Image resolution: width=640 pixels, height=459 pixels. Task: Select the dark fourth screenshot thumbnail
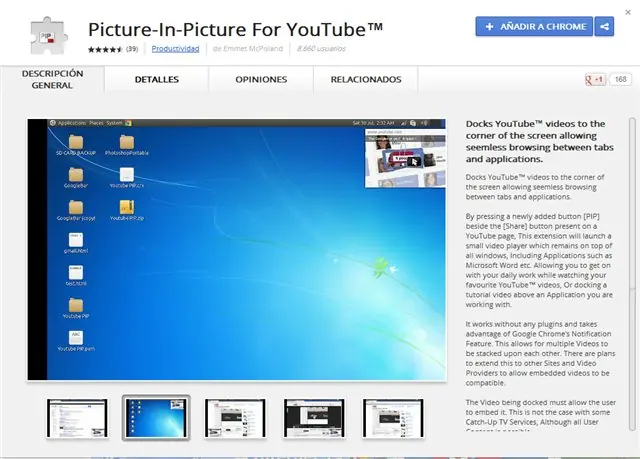tap(314, 418)
